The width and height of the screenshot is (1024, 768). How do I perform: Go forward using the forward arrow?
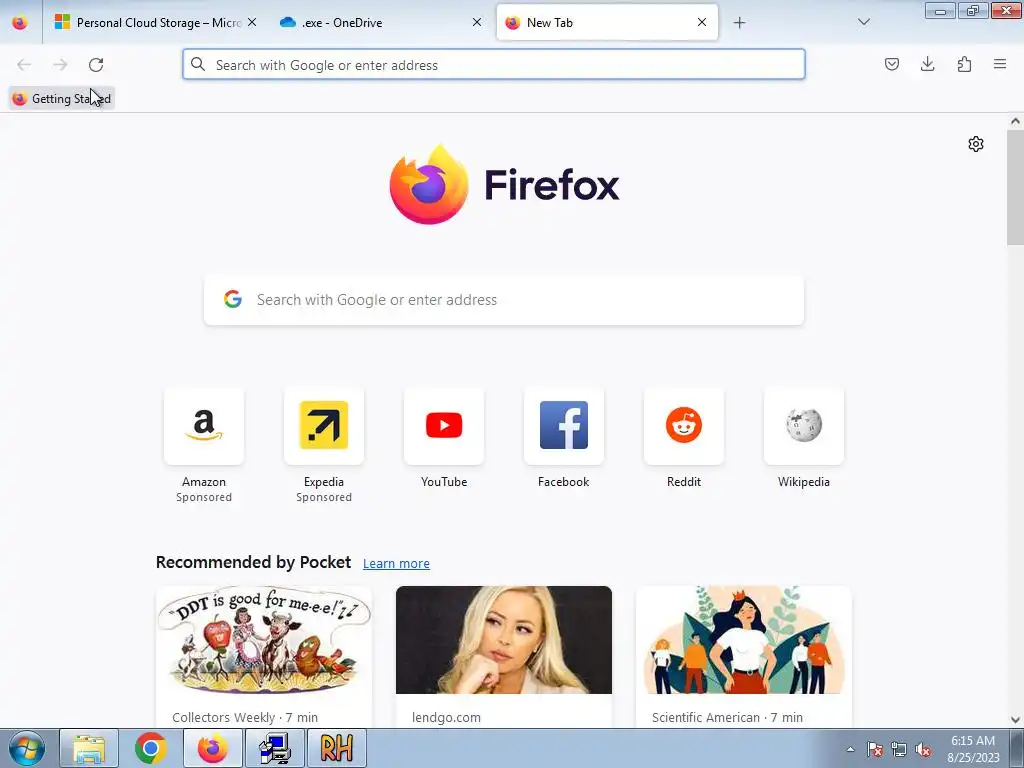60,65
